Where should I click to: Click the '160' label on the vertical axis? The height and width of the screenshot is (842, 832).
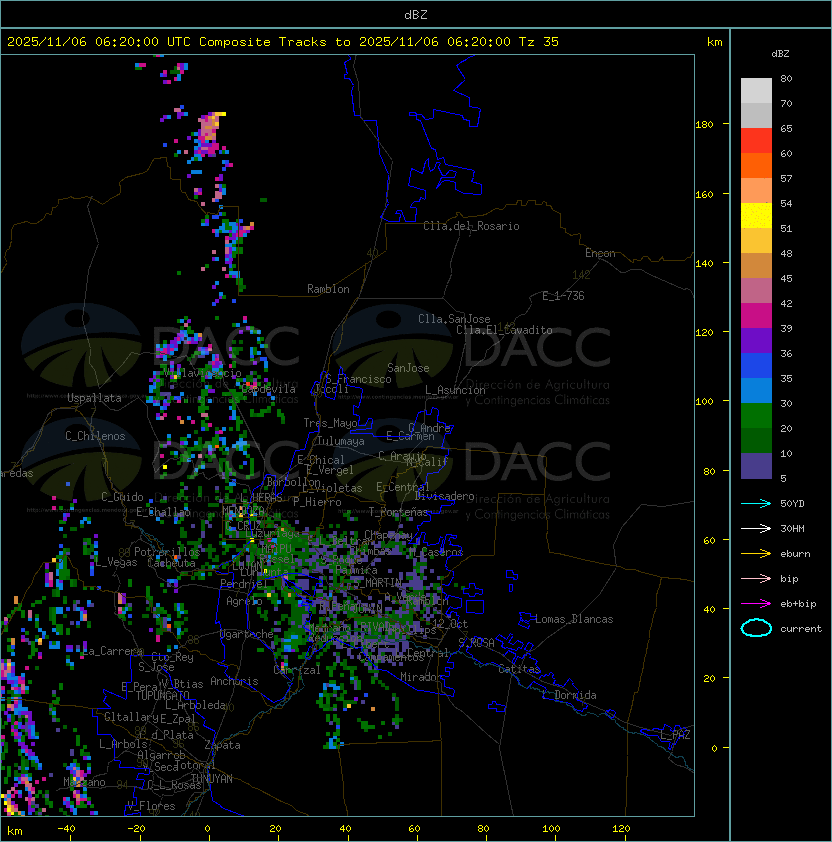click(x=704, y=194)
